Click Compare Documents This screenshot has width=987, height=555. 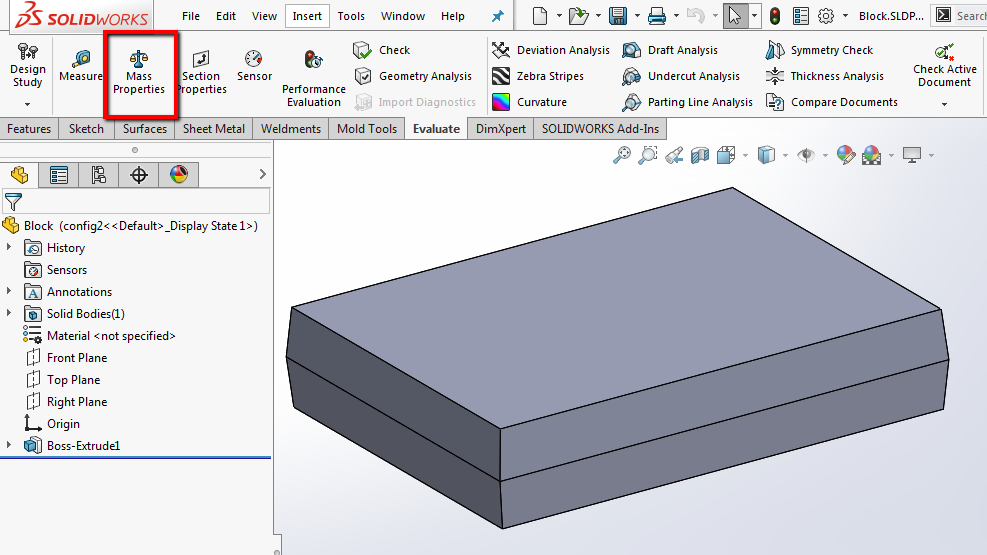[x=832, y=102]
